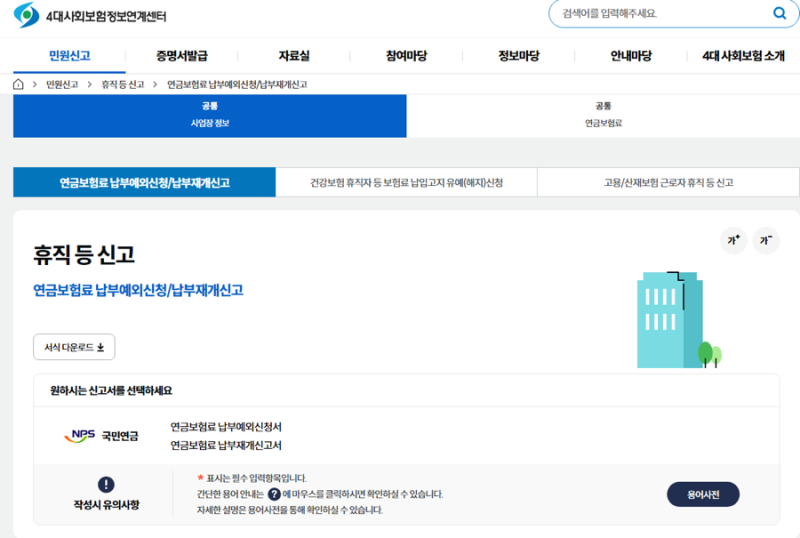Click the 원하시는 신고서를 선택하세요 text
800x538 pixels.
coord(111,390)
